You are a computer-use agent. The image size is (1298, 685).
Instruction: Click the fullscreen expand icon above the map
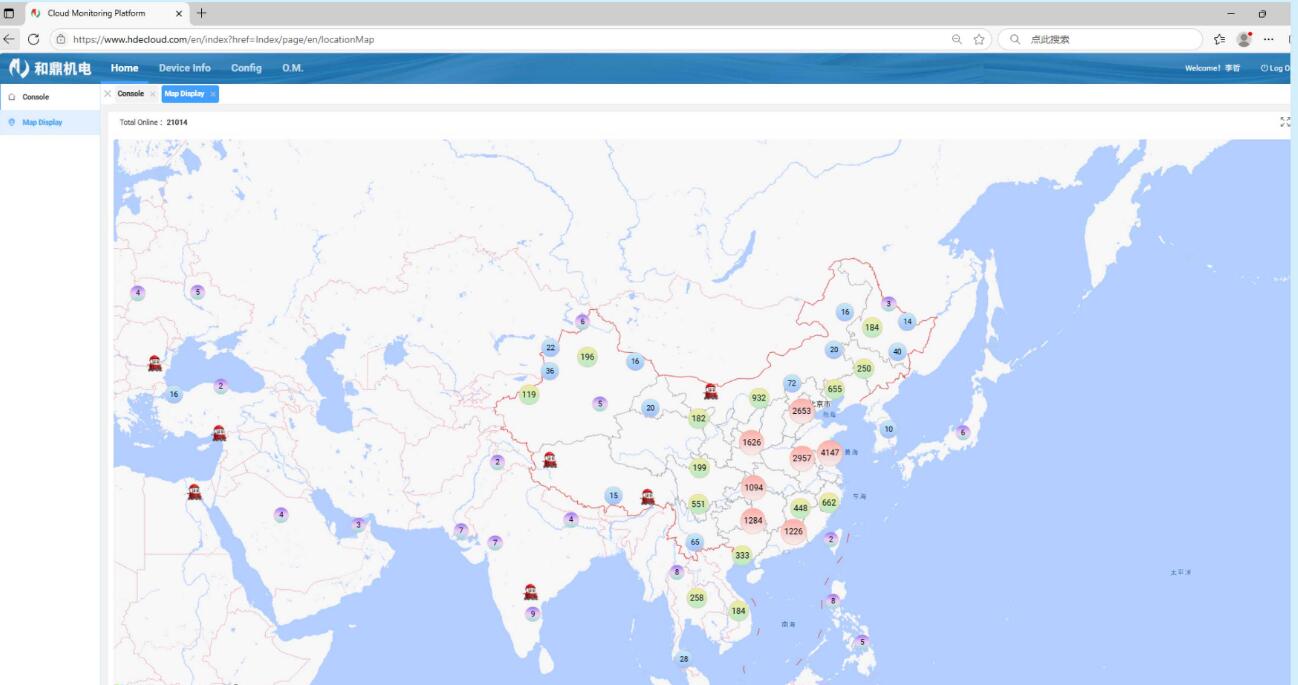click(1285, 122)
